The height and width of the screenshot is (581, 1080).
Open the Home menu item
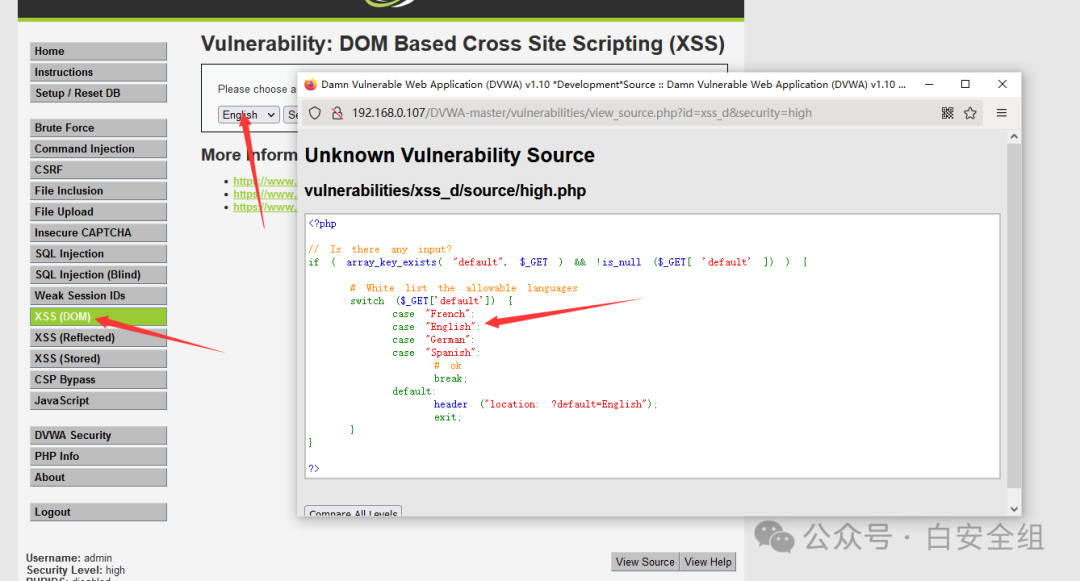98,52
